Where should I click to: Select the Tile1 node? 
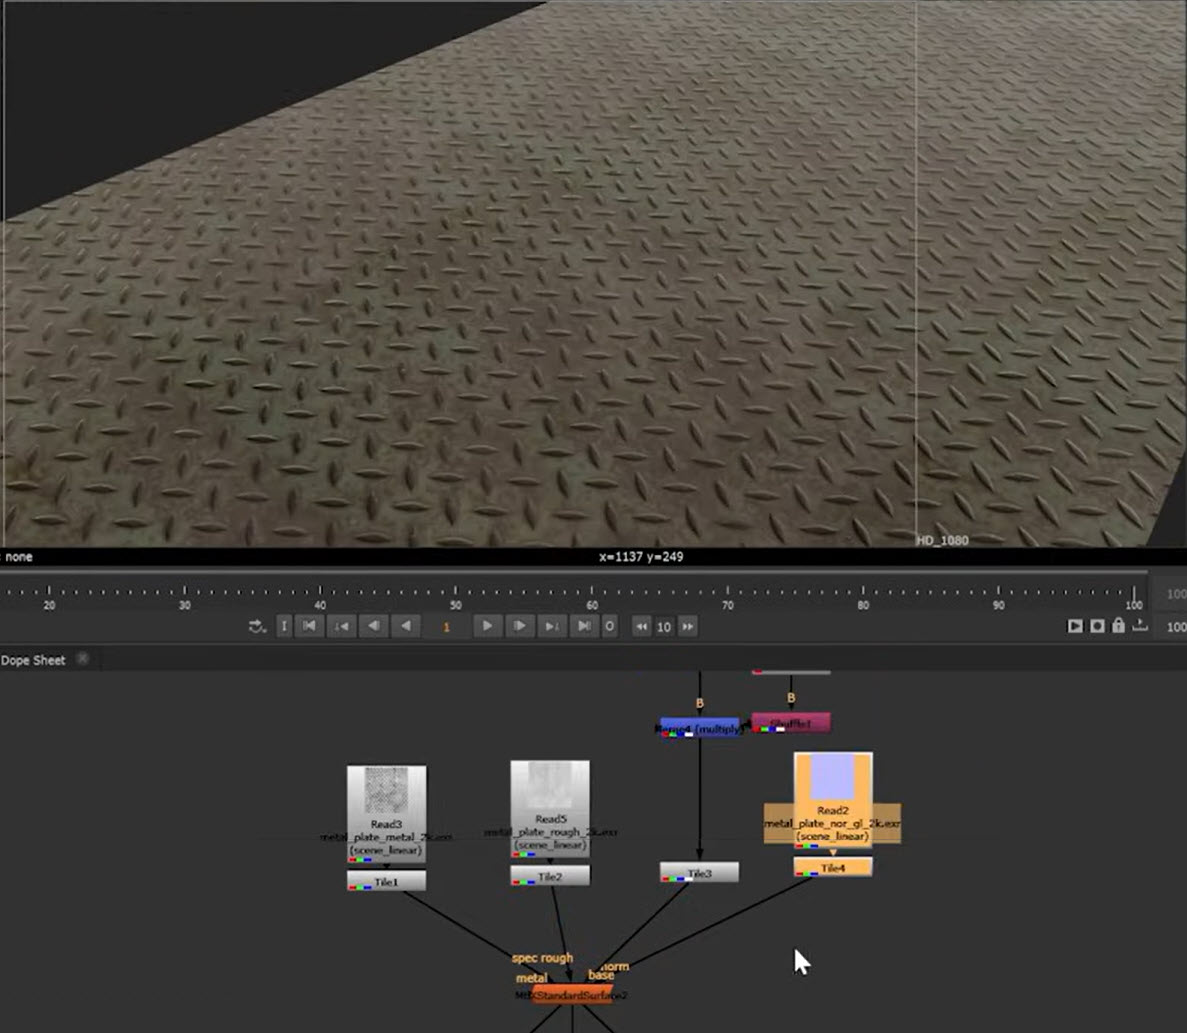click(x=386, y=881)
